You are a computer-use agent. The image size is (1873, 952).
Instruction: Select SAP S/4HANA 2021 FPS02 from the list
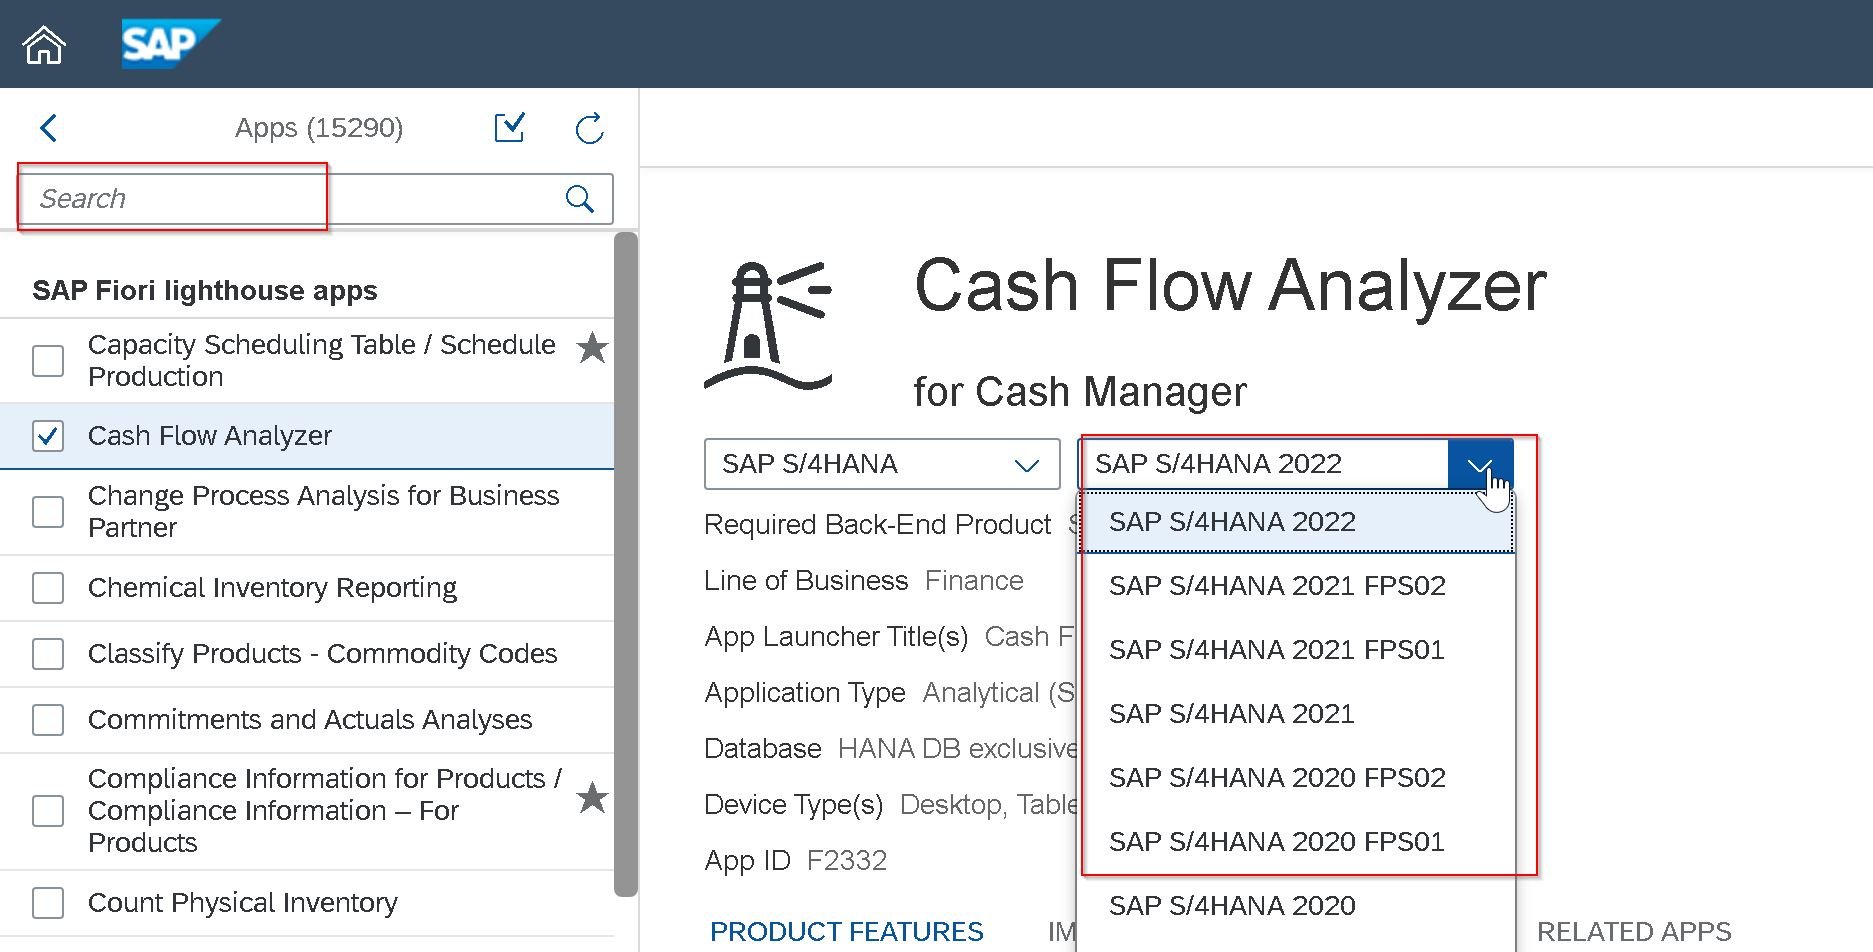coord(1277,585)
